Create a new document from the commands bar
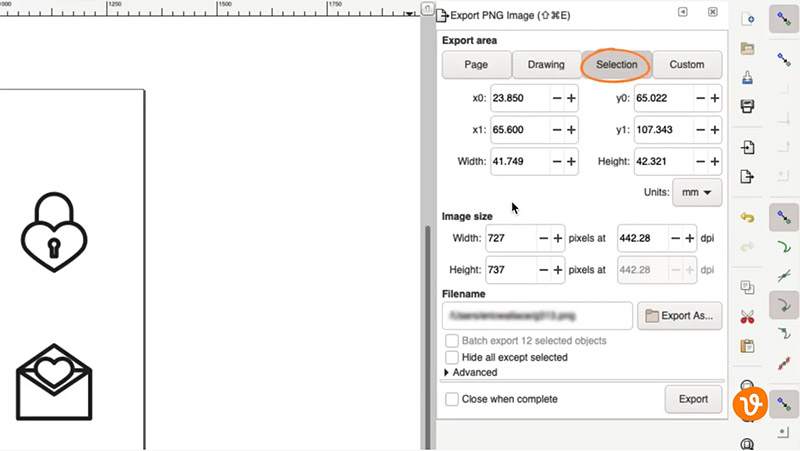Image resolution: width=800 pixels, height=451 pixels. coord(747,19)
